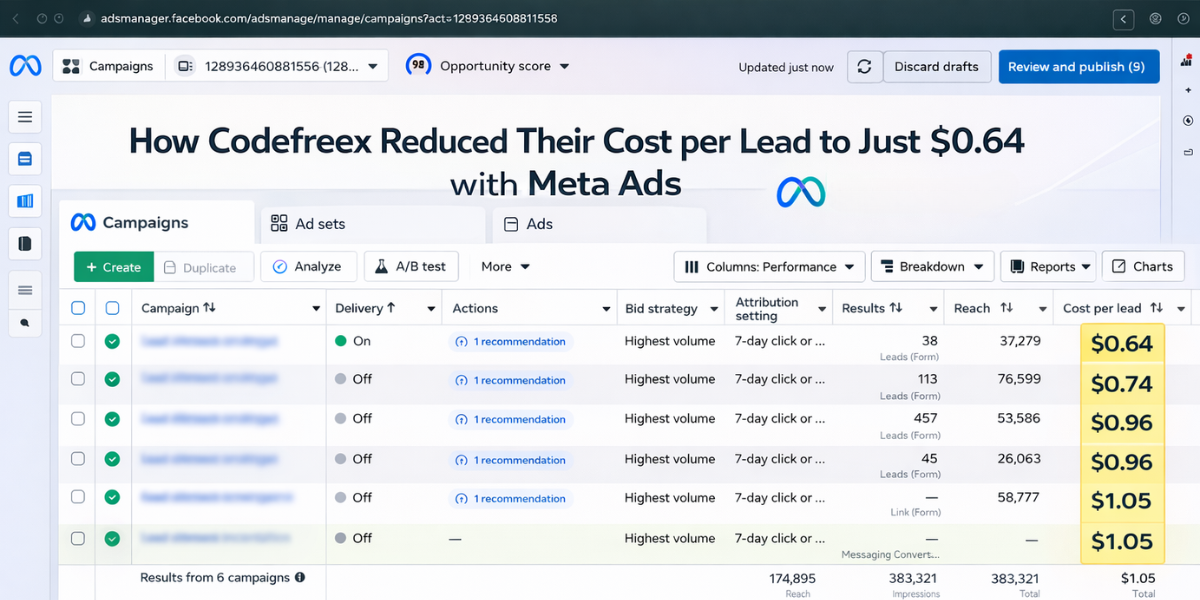
Task: Click the info icon beside Results from 6 campaigns
Action: click(x=300, y=578)
